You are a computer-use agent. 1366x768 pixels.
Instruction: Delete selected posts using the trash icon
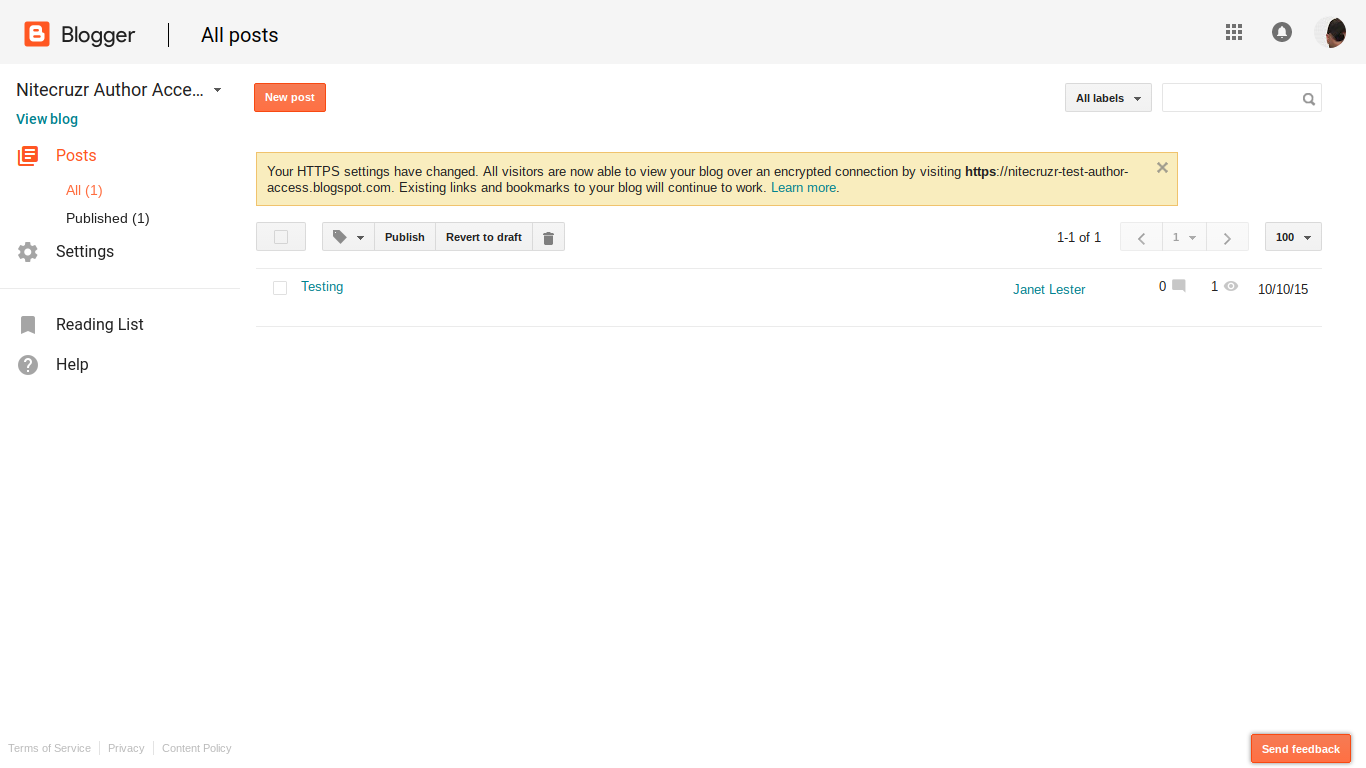tap(548, 237)
